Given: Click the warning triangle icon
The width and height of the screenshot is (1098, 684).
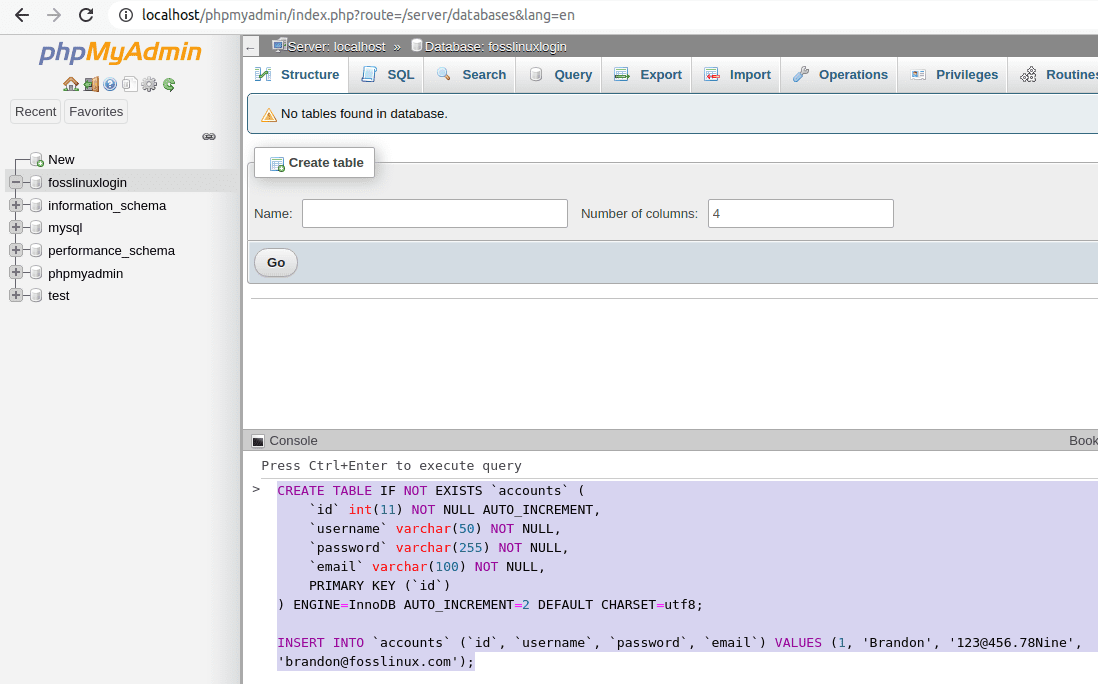Looking at the screenshot, I should pyautogui.click(x=269, y=115).
